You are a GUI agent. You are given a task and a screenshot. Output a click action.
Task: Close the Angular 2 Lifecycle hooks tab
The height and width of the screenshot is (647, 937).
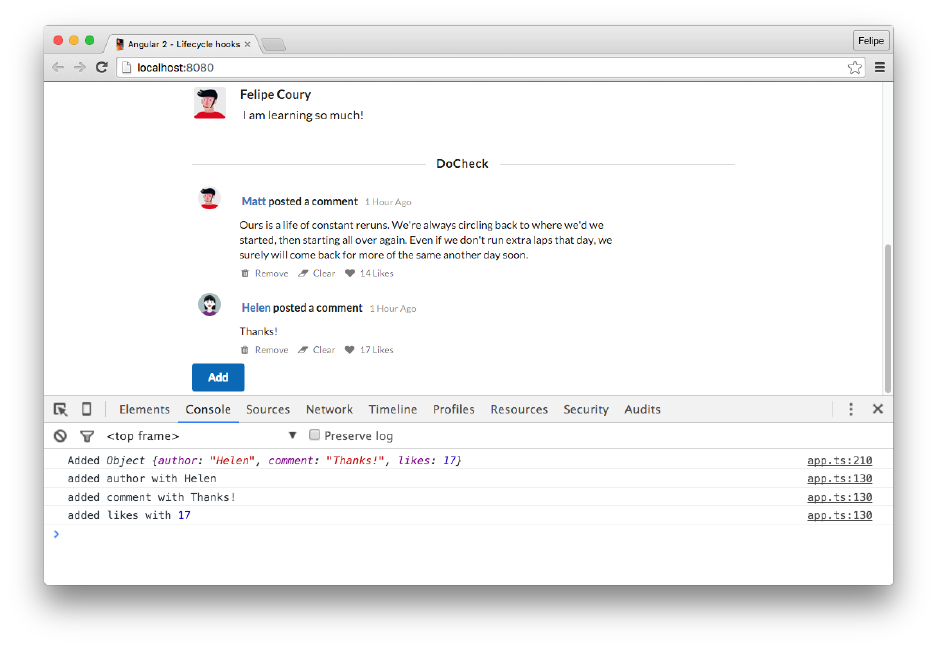[247, 44]
